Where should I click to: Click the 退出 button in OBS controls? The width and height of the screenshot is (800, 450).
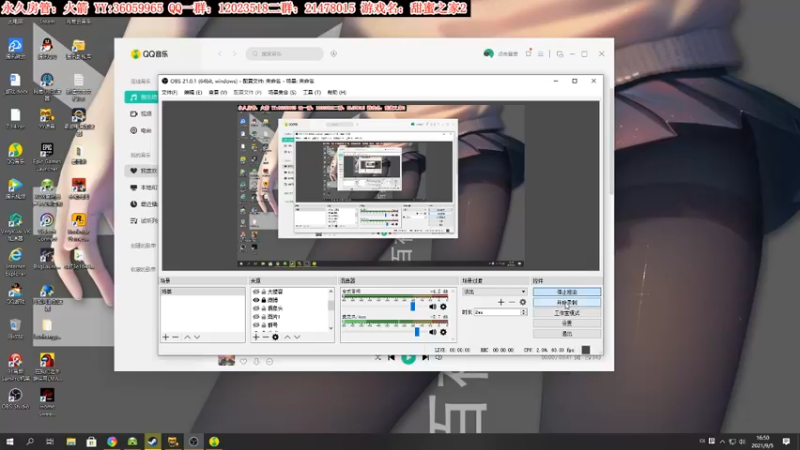[567, 334]
